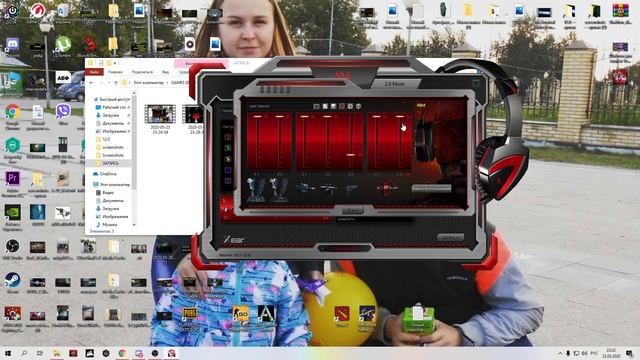The height and width of the screenshot is (360, 640).
Task: Open the Вид ribbon tab in Explorer
Action: 166,72
